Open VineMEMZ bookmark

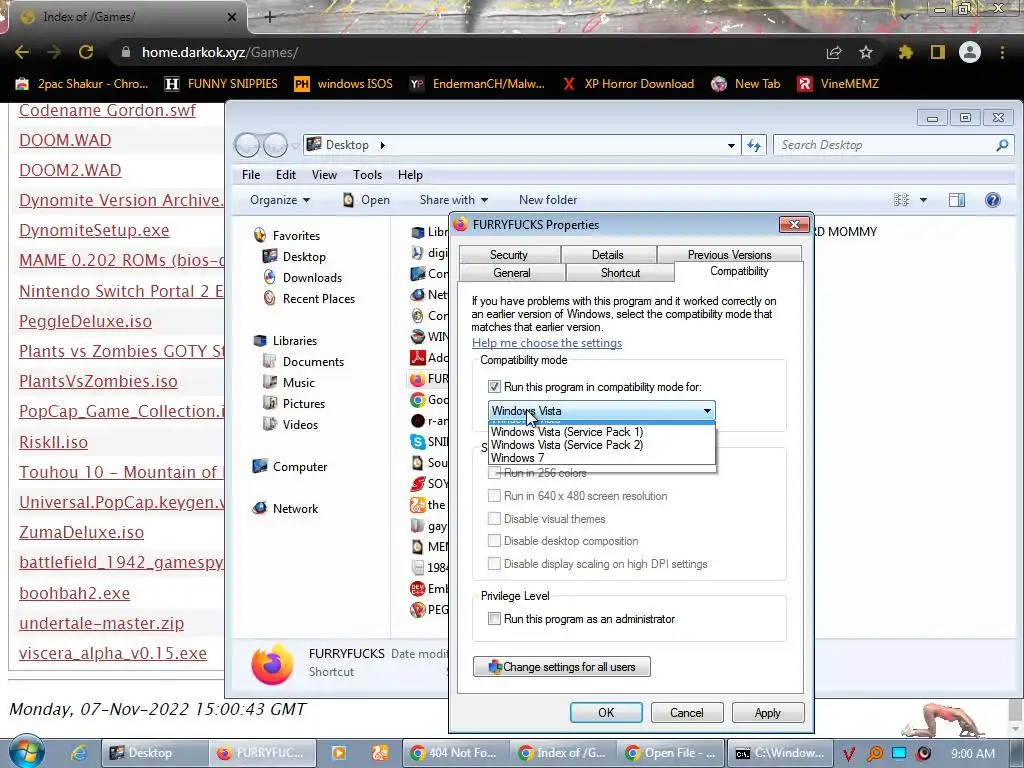(839, 84)
